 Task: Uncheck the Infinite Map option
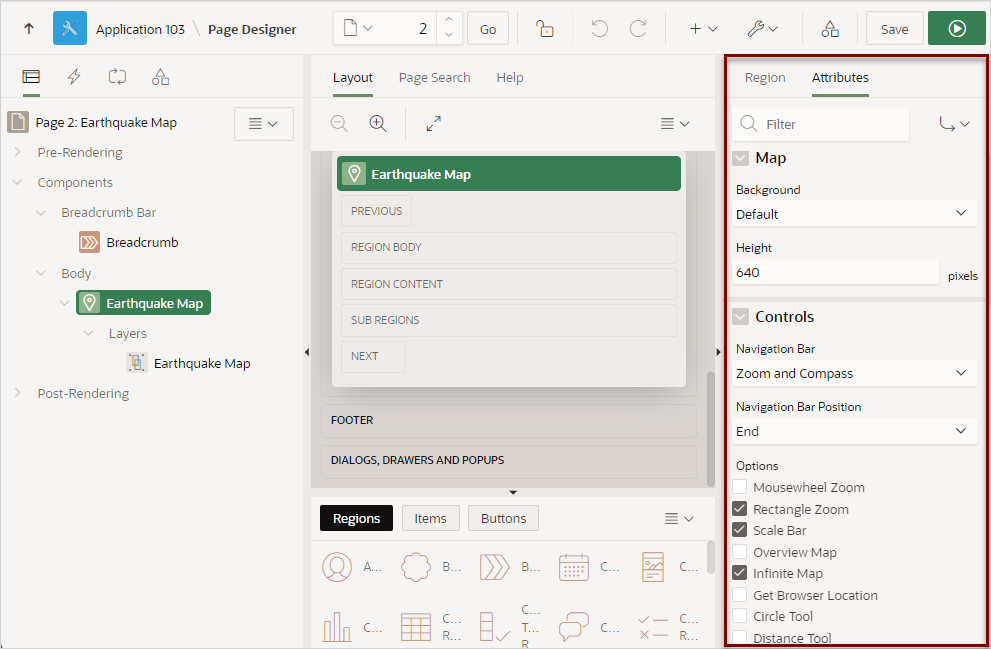pos(739,573)
